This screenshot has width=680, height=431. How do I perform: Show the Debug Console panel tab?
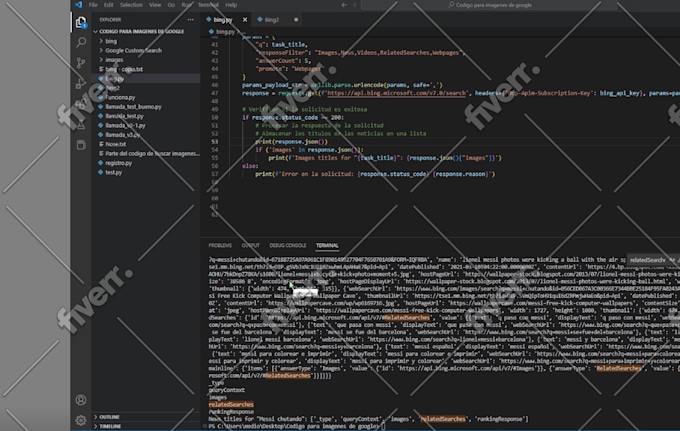click(x=288, y=245)
